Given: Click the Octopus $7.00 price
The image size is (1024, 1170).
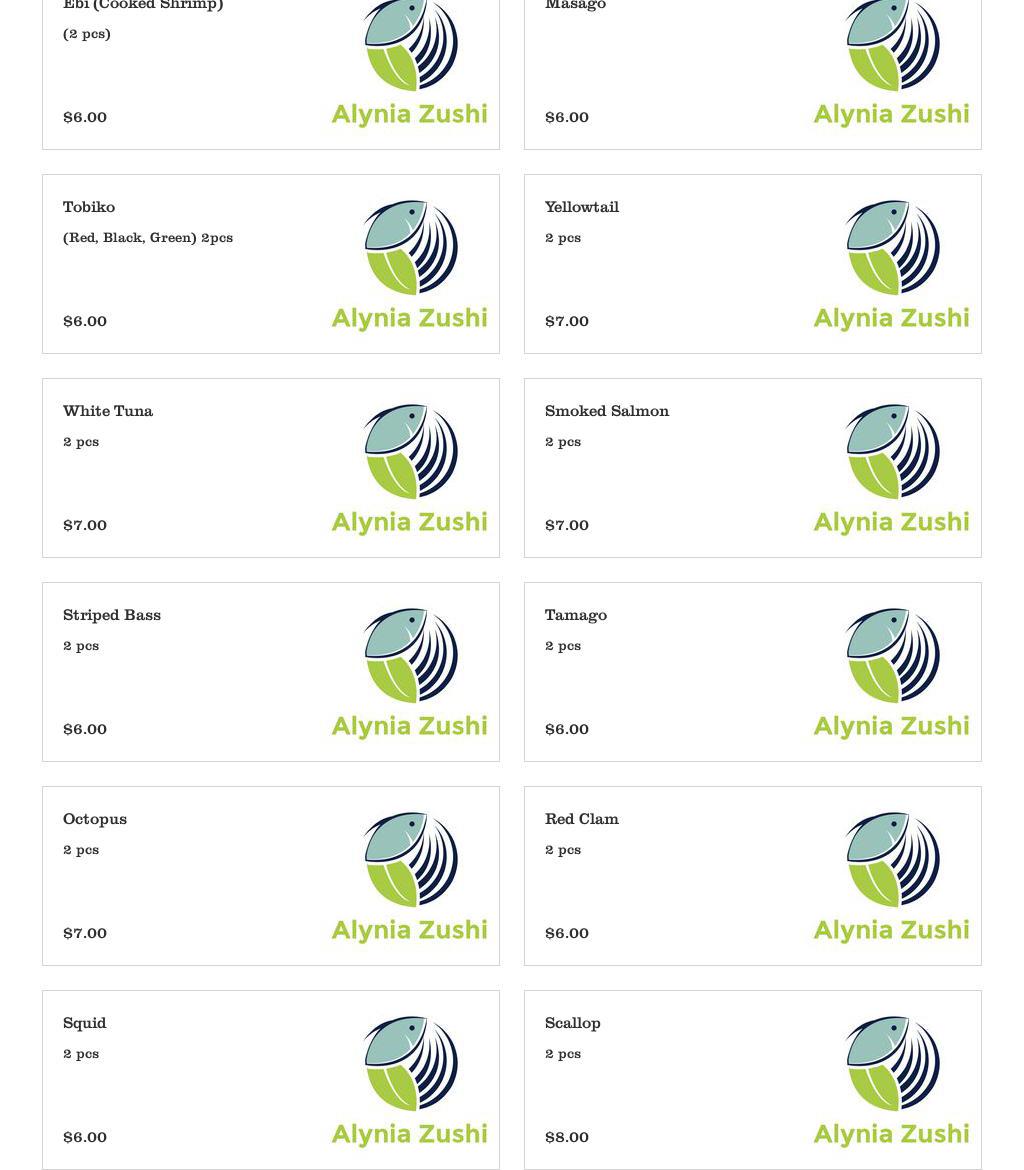Looking at the screenshot, I should pyautogui.click(x=85, y=933).
